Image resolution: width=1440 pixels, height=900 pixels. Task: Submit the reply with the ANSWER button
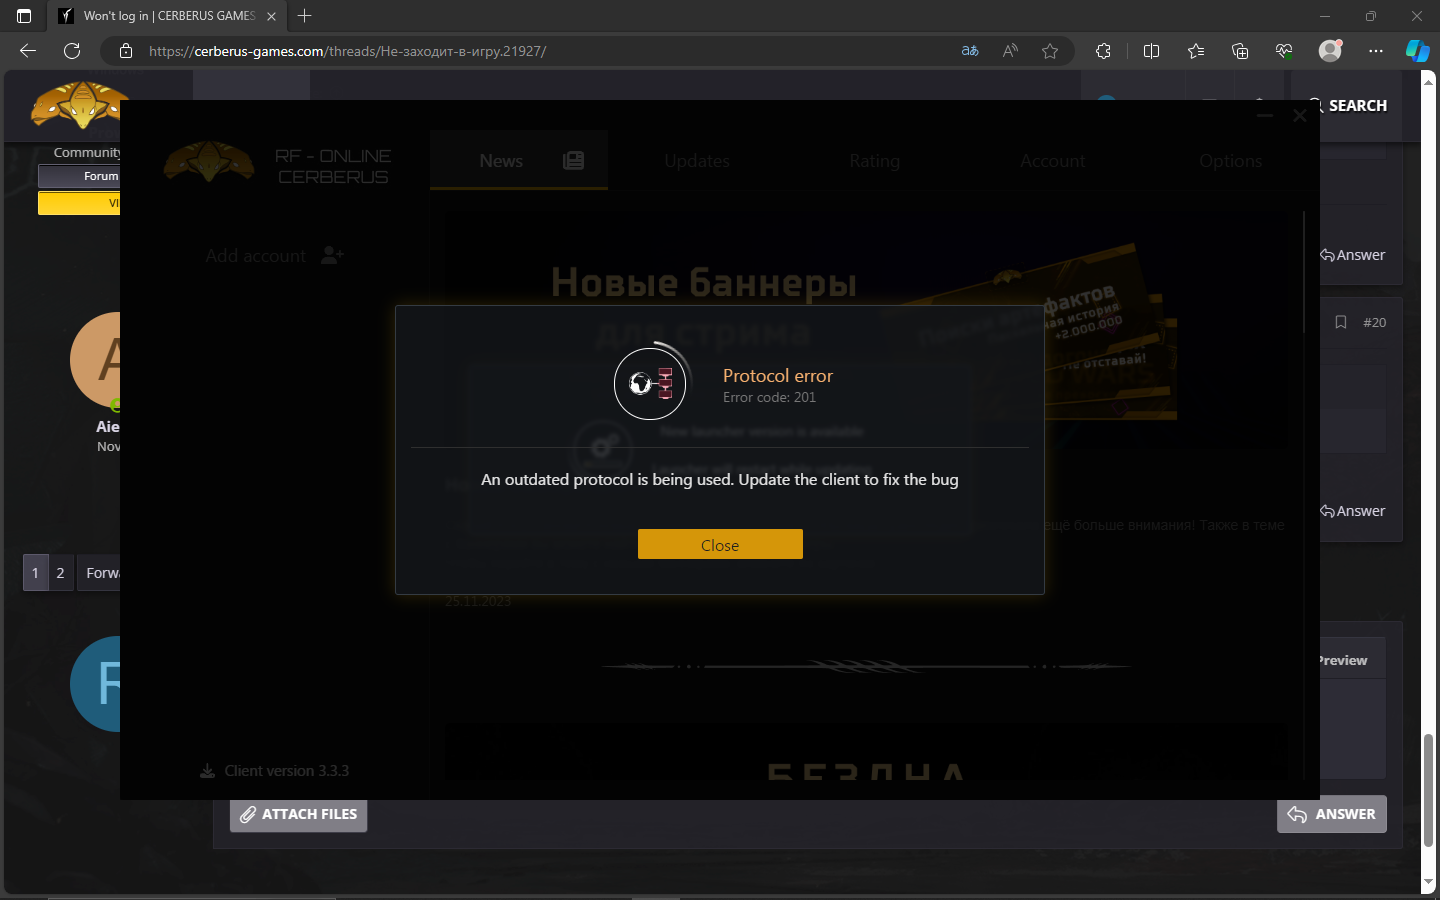pos(1332,814)
